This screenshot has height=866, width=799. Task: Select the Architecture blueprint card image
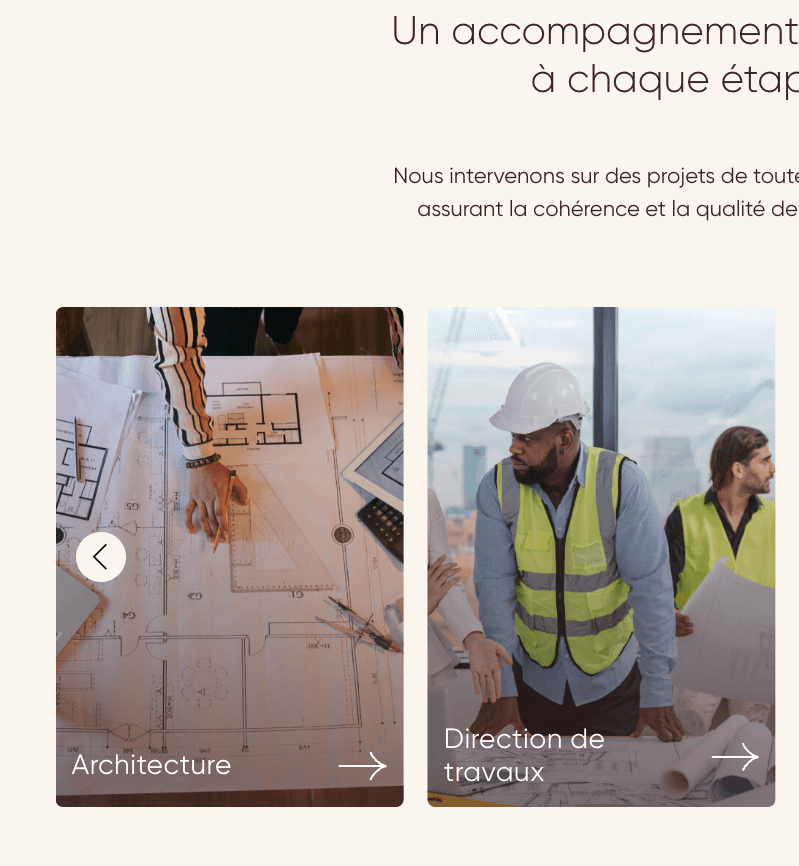(230, 557)
